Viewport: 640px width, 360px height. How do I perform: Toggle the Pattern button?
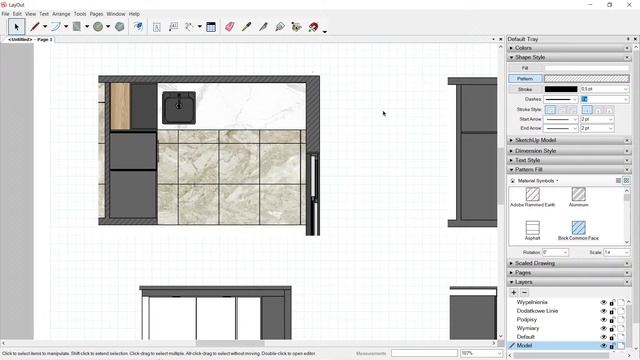point(525,78)
